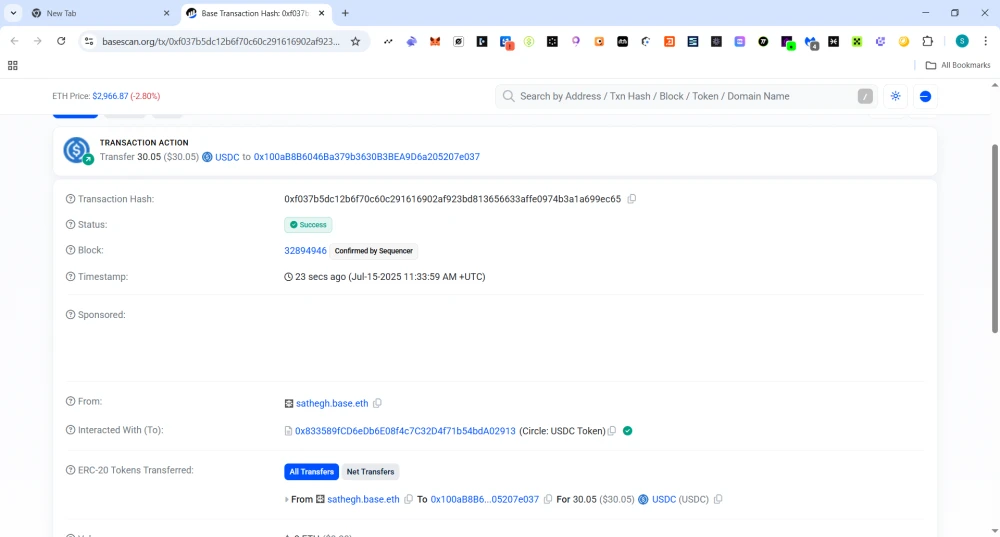Click the Base network icon in header
Image resolution: width=1000 pixels, height=537 pixels.
tap(925, 96)
